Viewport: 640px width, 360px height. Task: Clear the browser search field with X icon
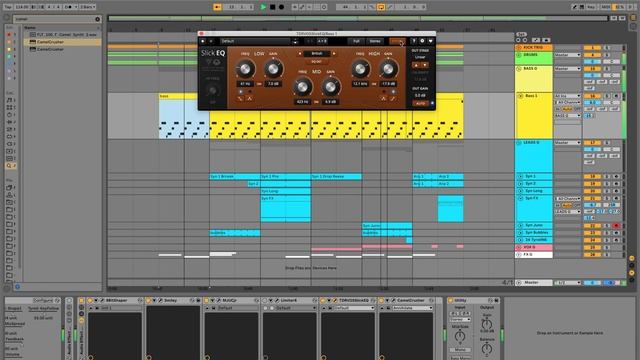[x=98, y=19]
